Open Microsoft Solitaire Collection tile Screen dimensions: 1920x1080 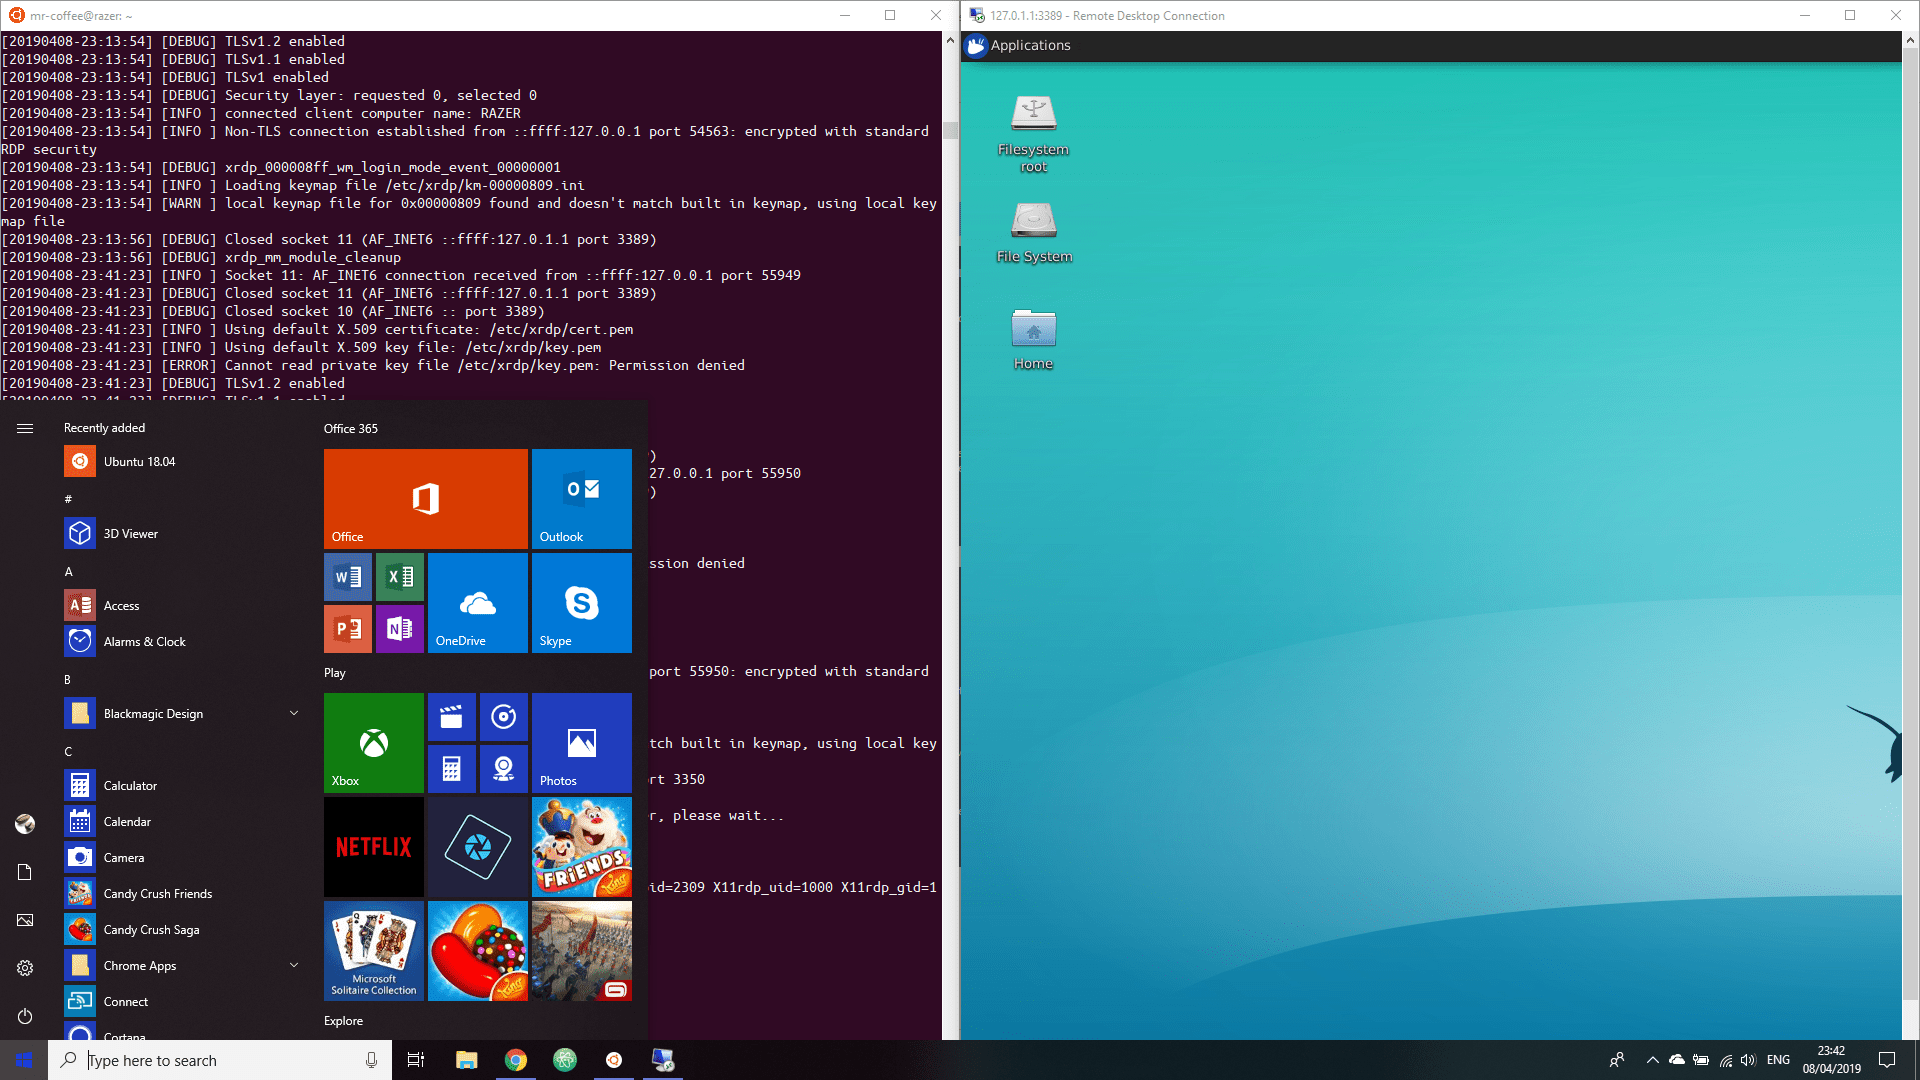373,949
